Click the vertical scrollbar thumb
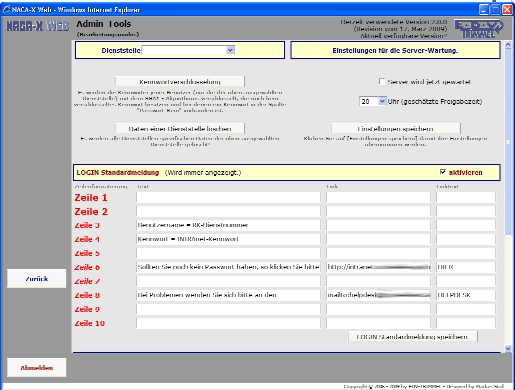 point(508,142)
